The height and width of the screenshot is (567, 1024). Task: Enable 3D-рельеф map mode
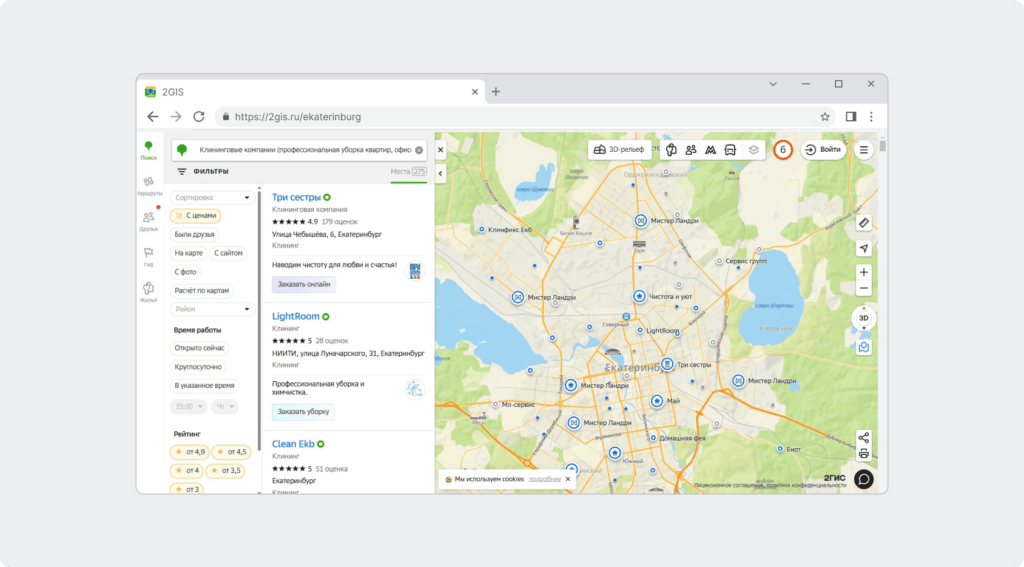click(619, 150)
